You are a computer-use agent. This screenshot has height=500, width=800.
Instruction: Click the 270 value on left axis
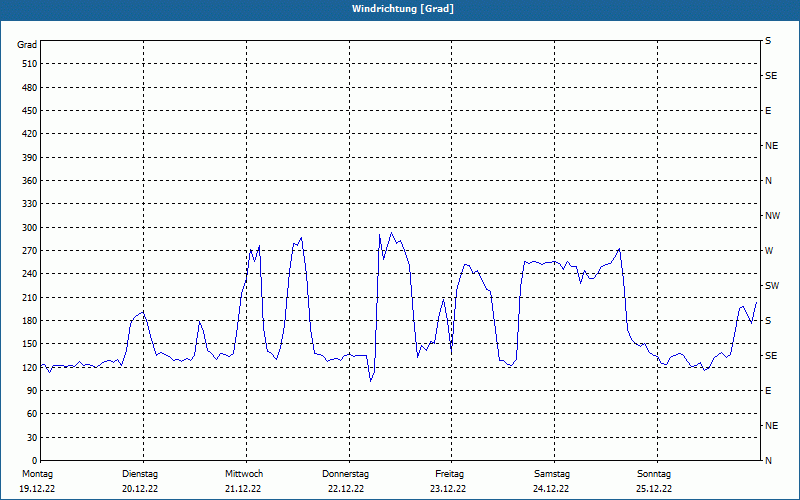point(29,251)
